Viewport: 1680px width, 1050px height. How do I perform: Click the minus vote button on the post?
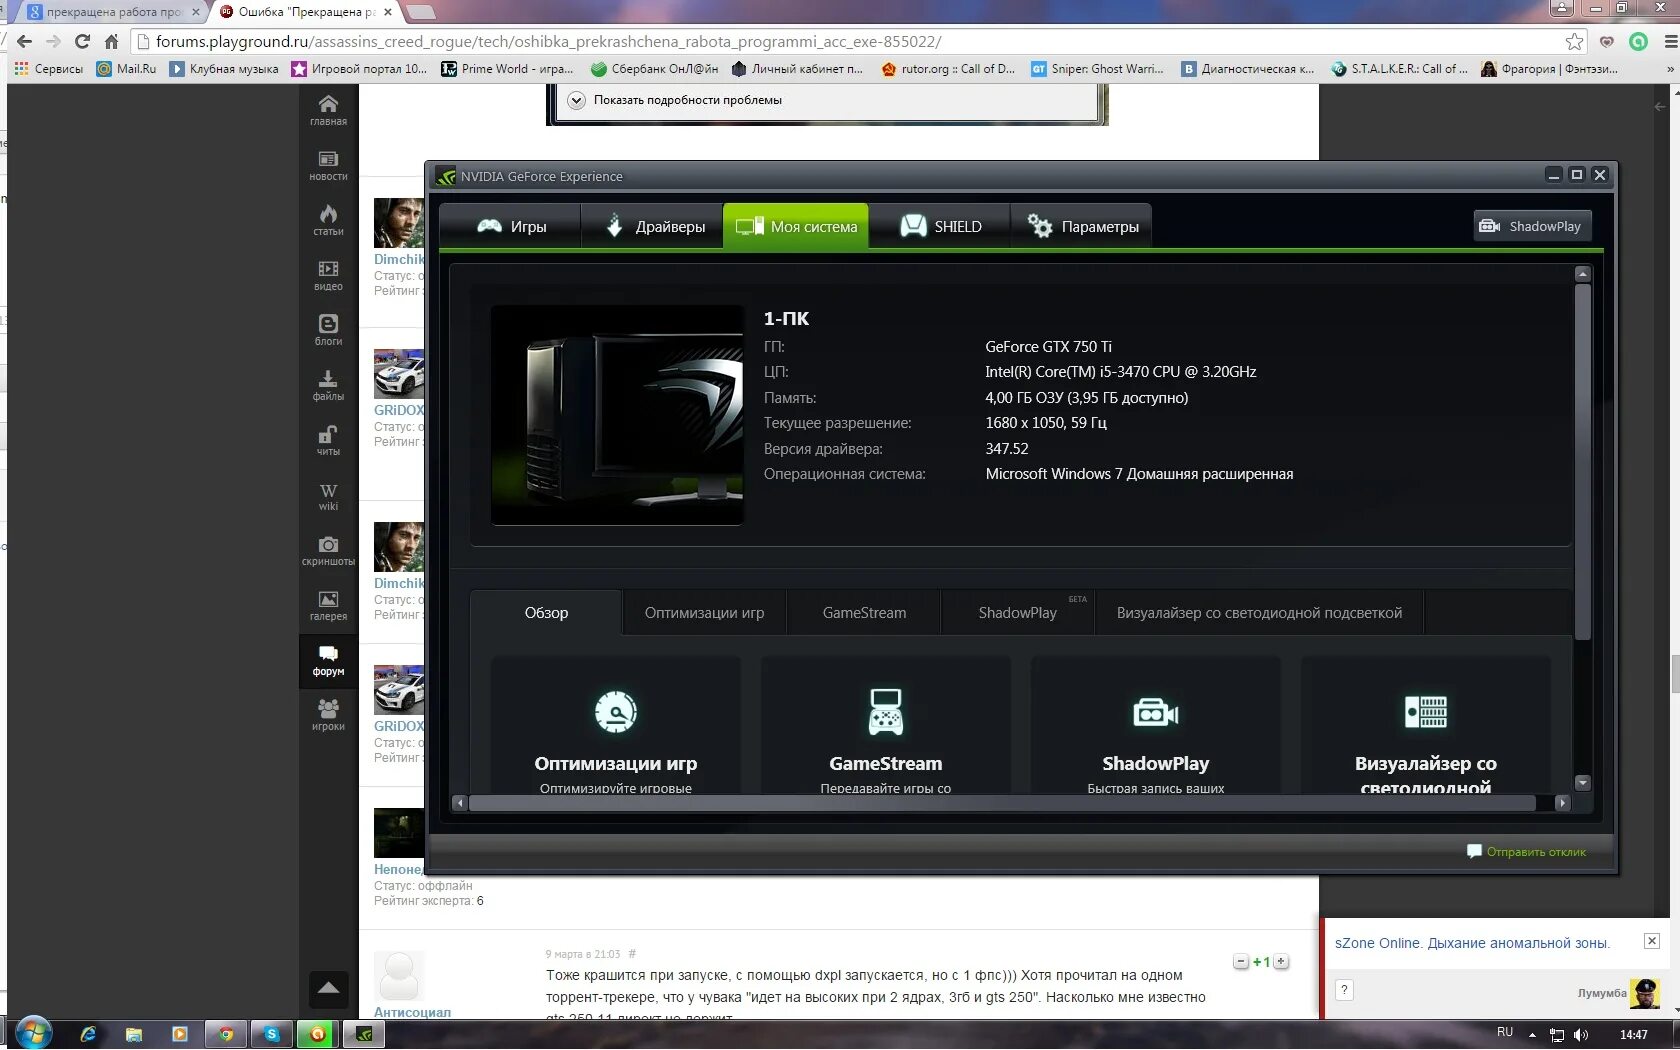tap(1241, 962)
